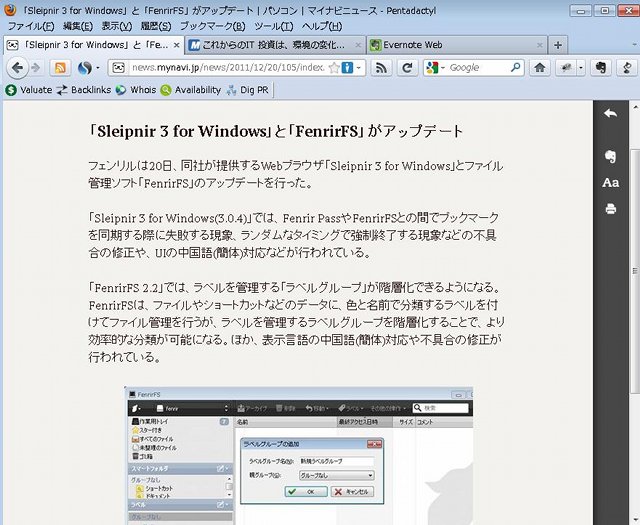Click the blue Sleipnir swirl toolbar icon

pyautogui.click(x=84, y=68)
